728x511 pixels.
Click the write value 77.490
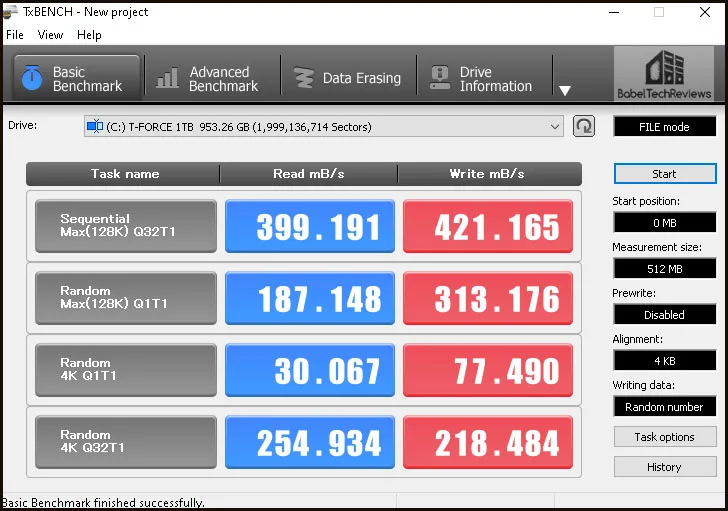click(x=488, y=370)
